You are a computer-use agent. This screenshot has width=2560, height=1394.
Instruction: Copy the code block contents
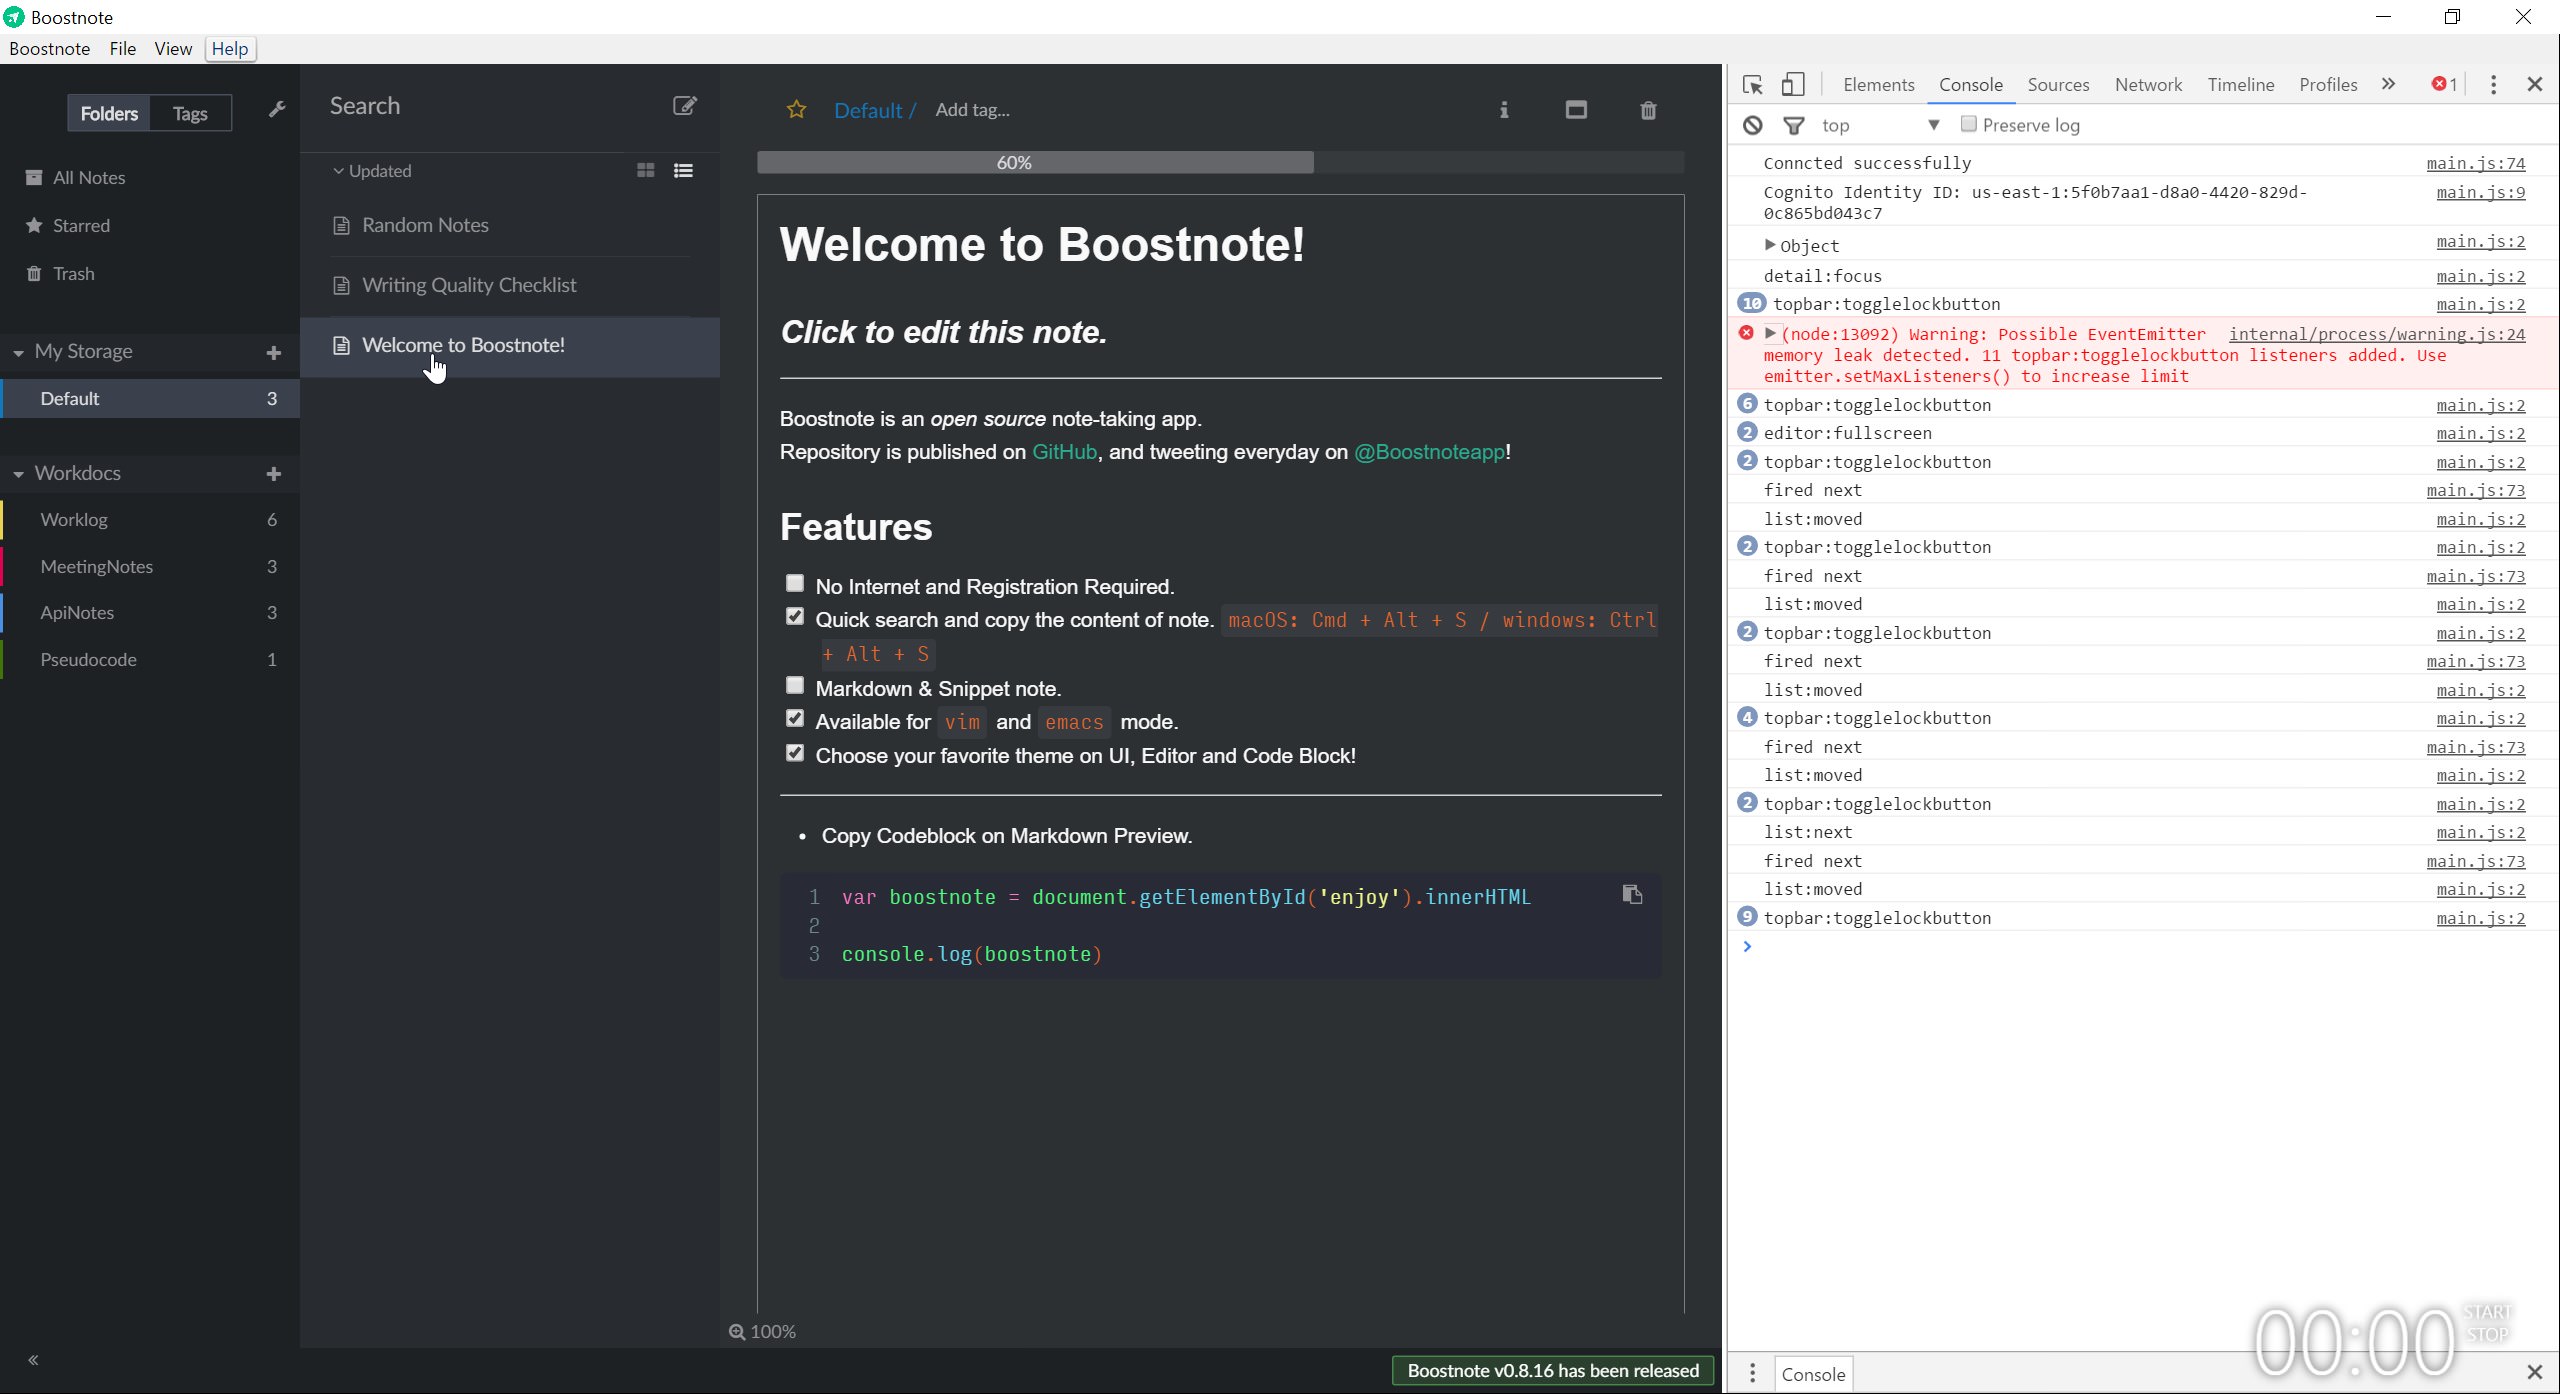pyautogui.click(x=1632, y=894)
